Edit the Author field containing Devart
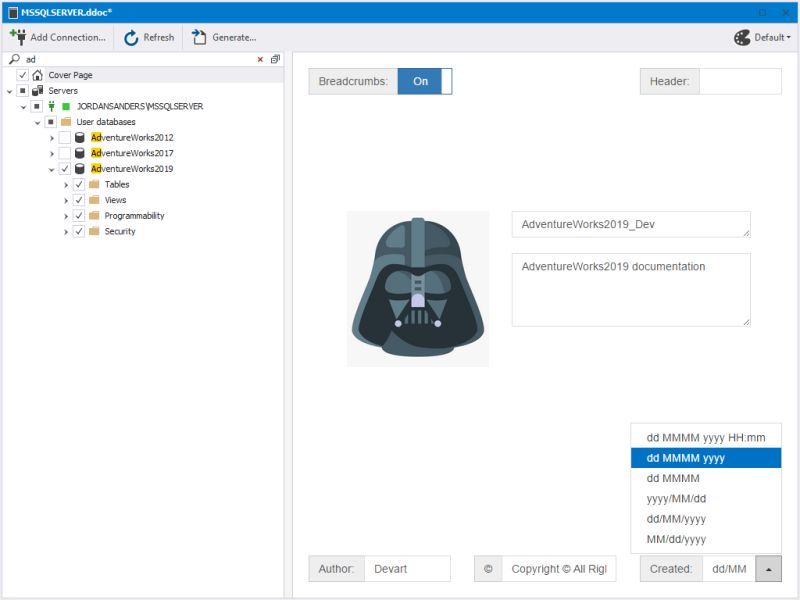800x600 pixels. pyautogui.click(x=410, y=568)
